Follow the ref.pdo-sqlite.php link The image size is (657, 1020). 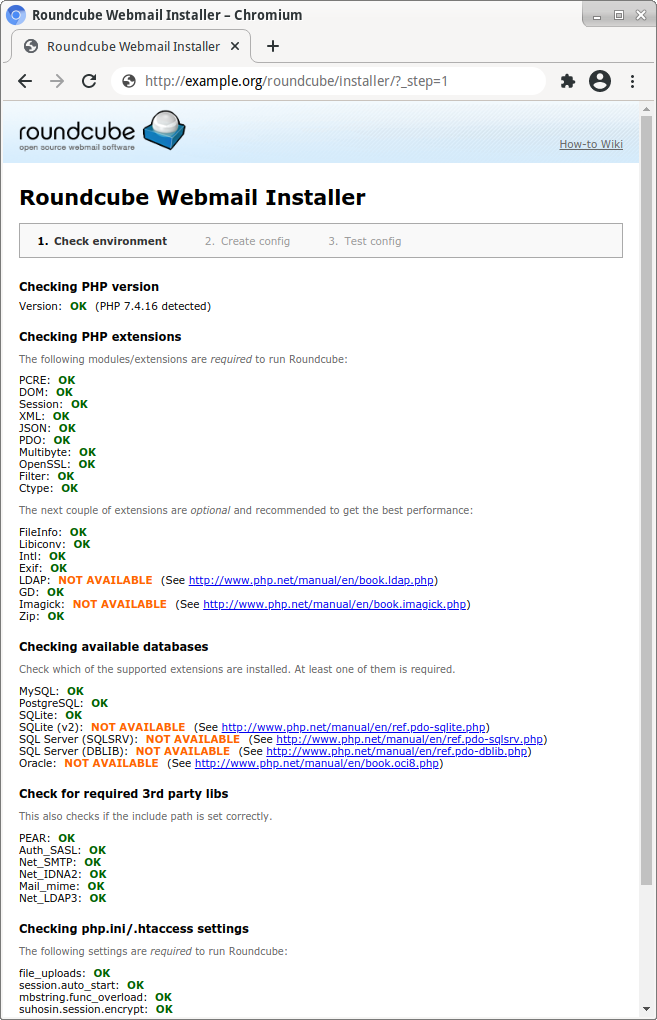(x=354, y=727)
